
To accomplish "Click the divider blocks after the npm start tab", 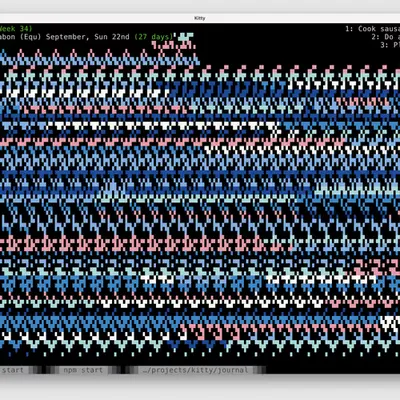I will point(122,370).
